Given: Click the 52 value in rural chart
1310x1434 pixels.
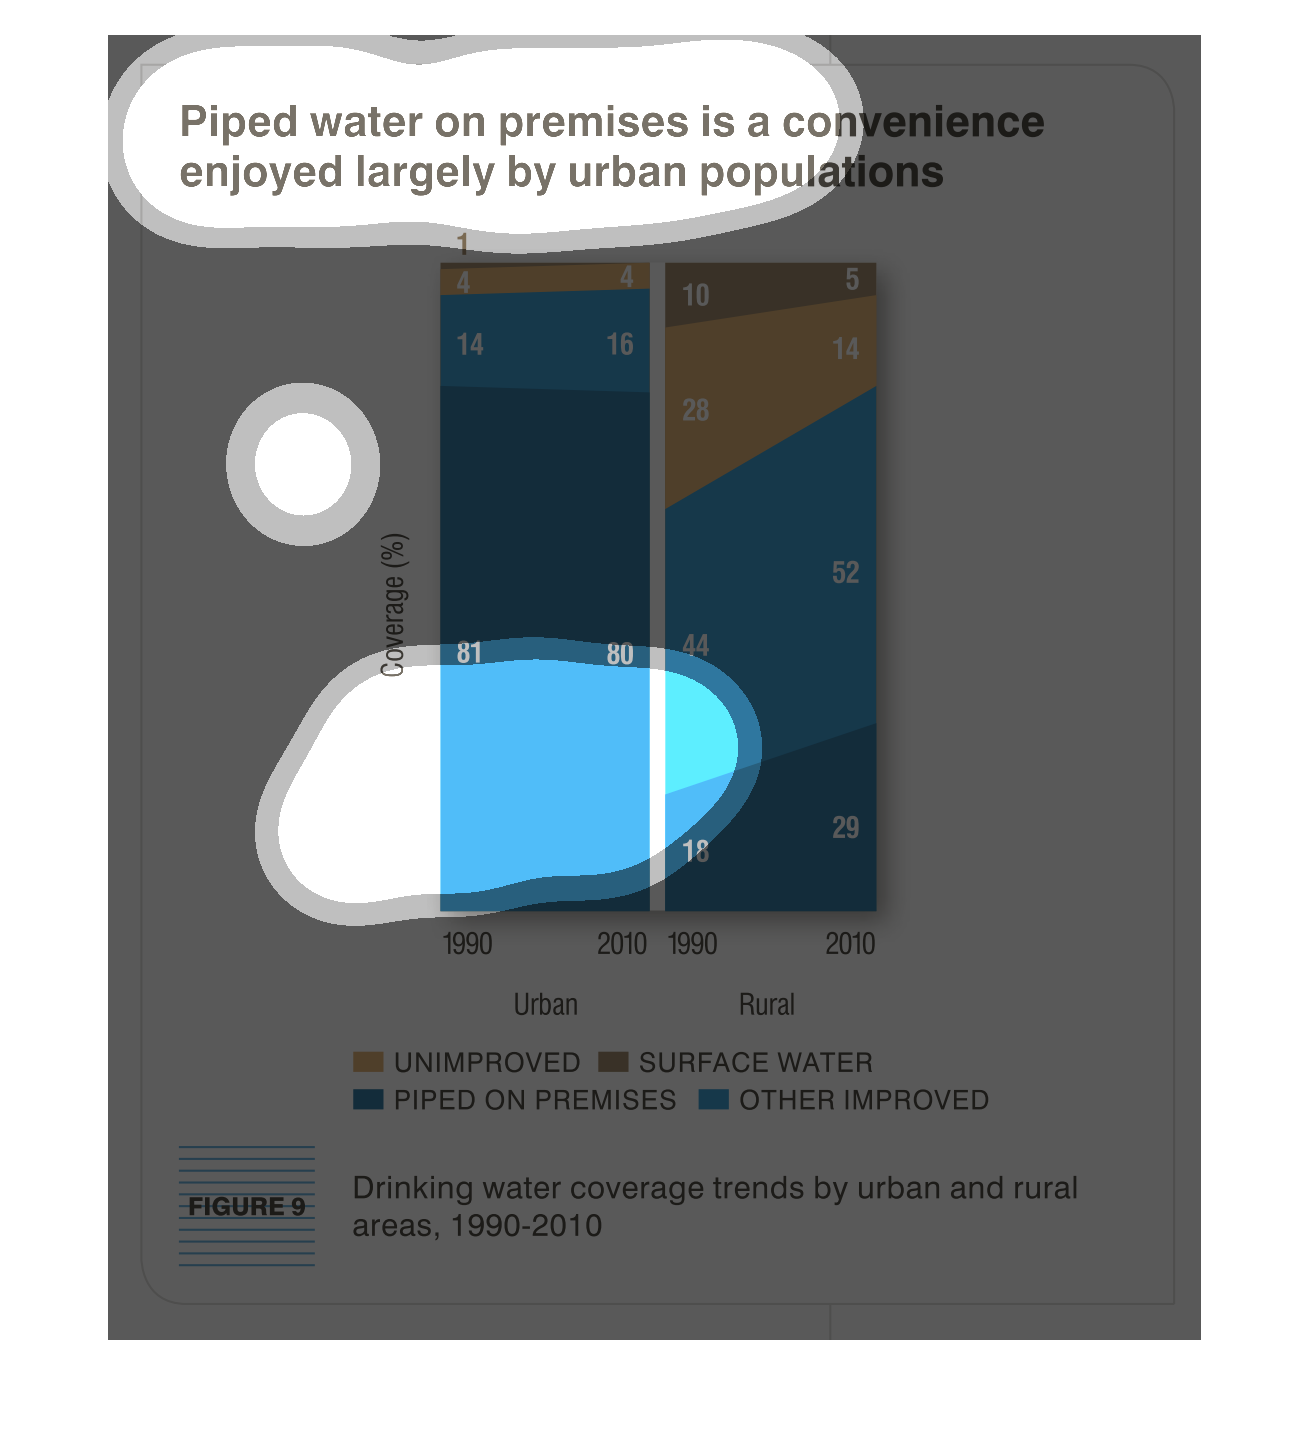Looking at the screenshot, I should click(x=845, y=572).
